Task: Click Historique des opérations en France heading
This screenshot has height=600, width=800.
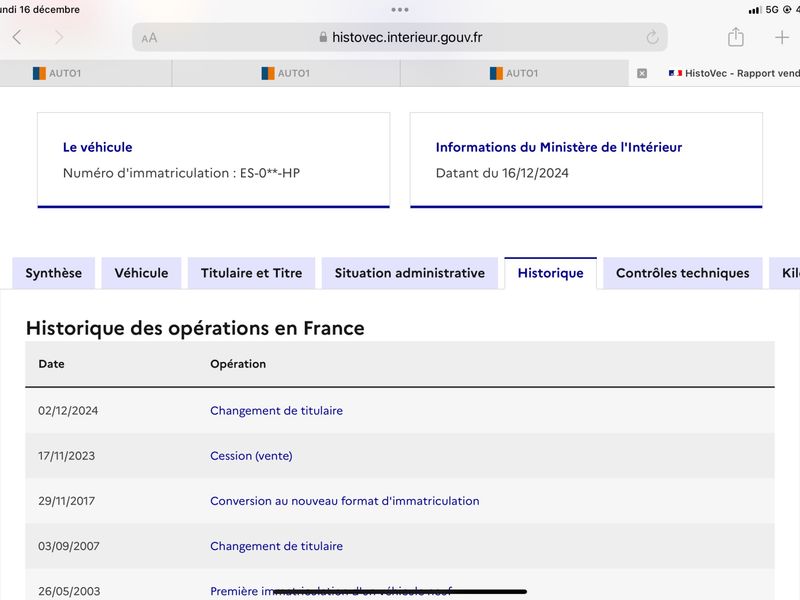Action: (195, 328)
